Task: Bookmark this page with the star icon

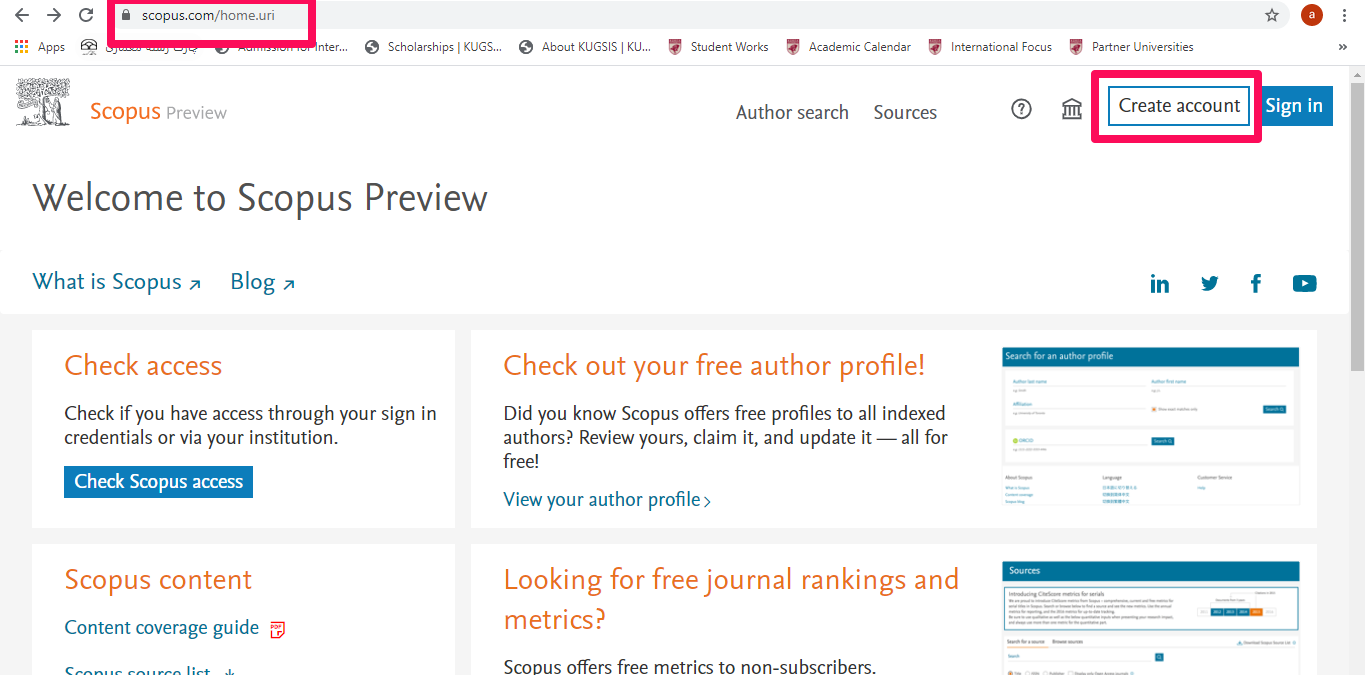Action: [x=1272, y=15]
